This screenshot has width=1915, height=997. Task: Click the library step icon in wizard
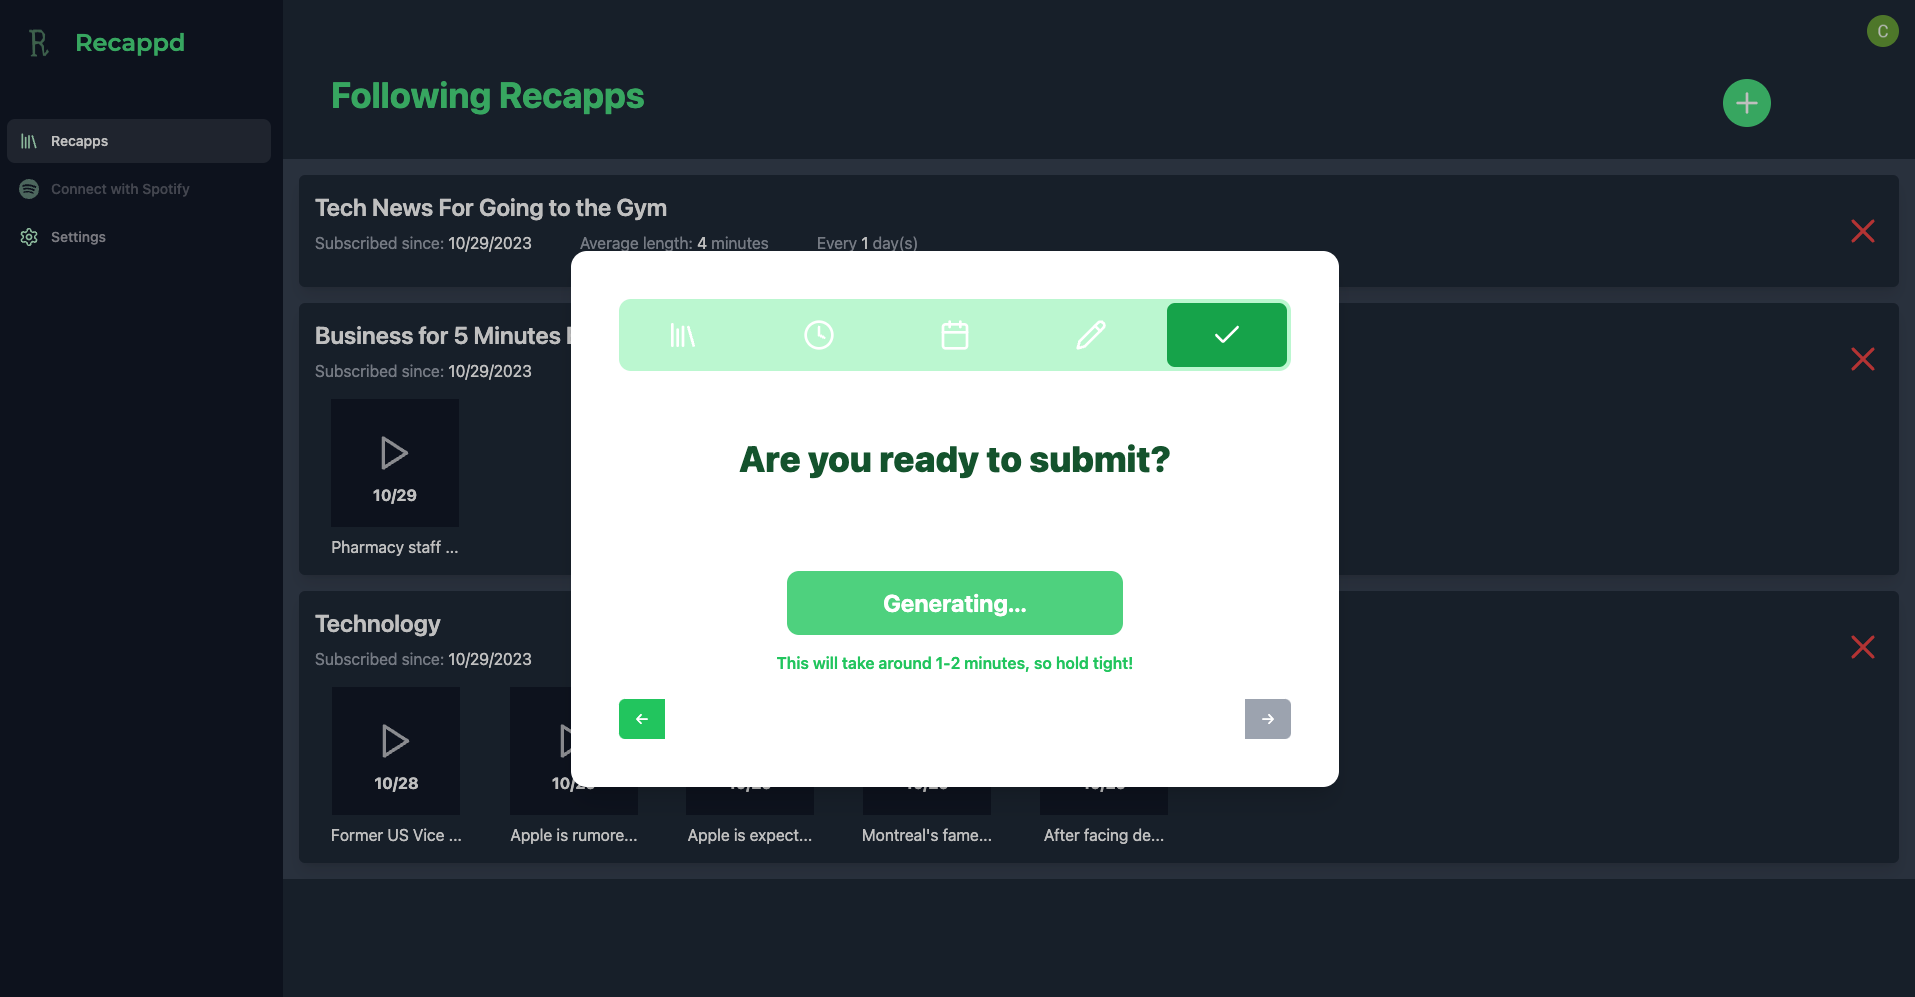(683, 335)
